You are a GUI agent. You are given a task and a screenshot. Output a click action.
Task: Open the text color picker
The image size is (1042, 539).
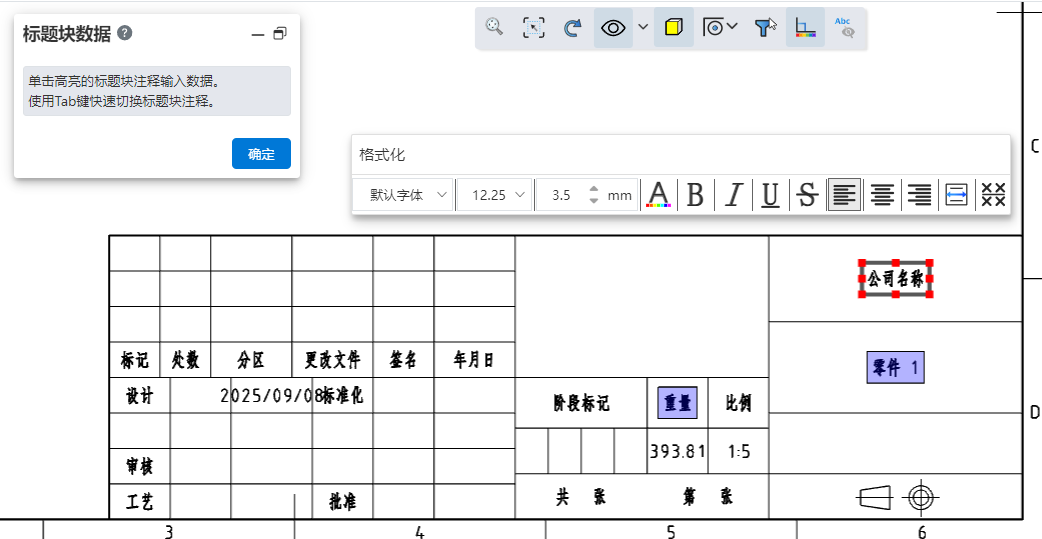657,195
